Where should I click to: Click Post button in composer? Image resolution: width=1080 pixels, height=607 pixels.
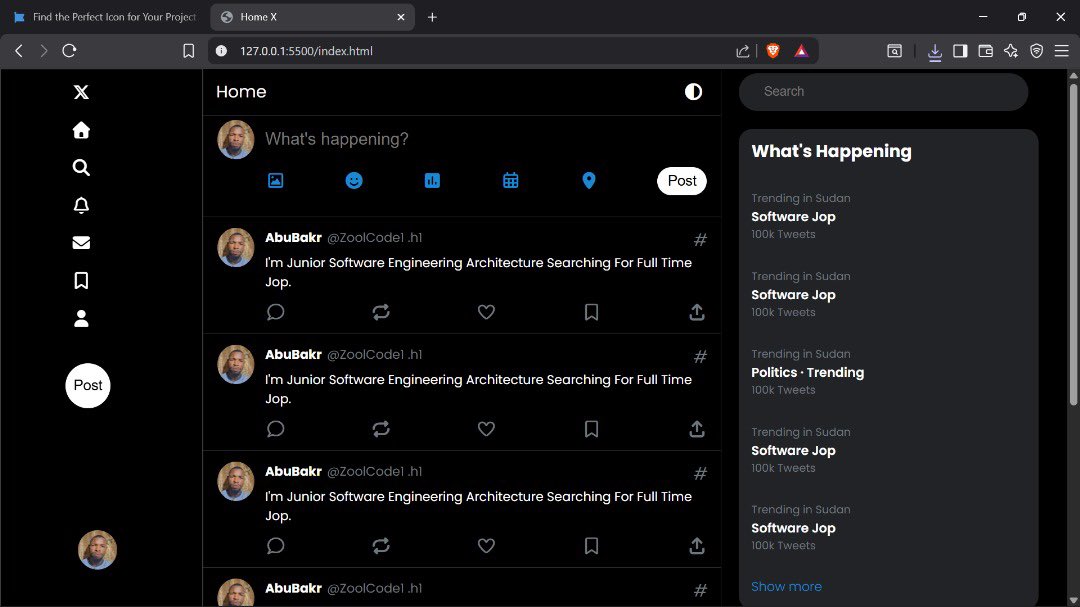tap(682, 181)
